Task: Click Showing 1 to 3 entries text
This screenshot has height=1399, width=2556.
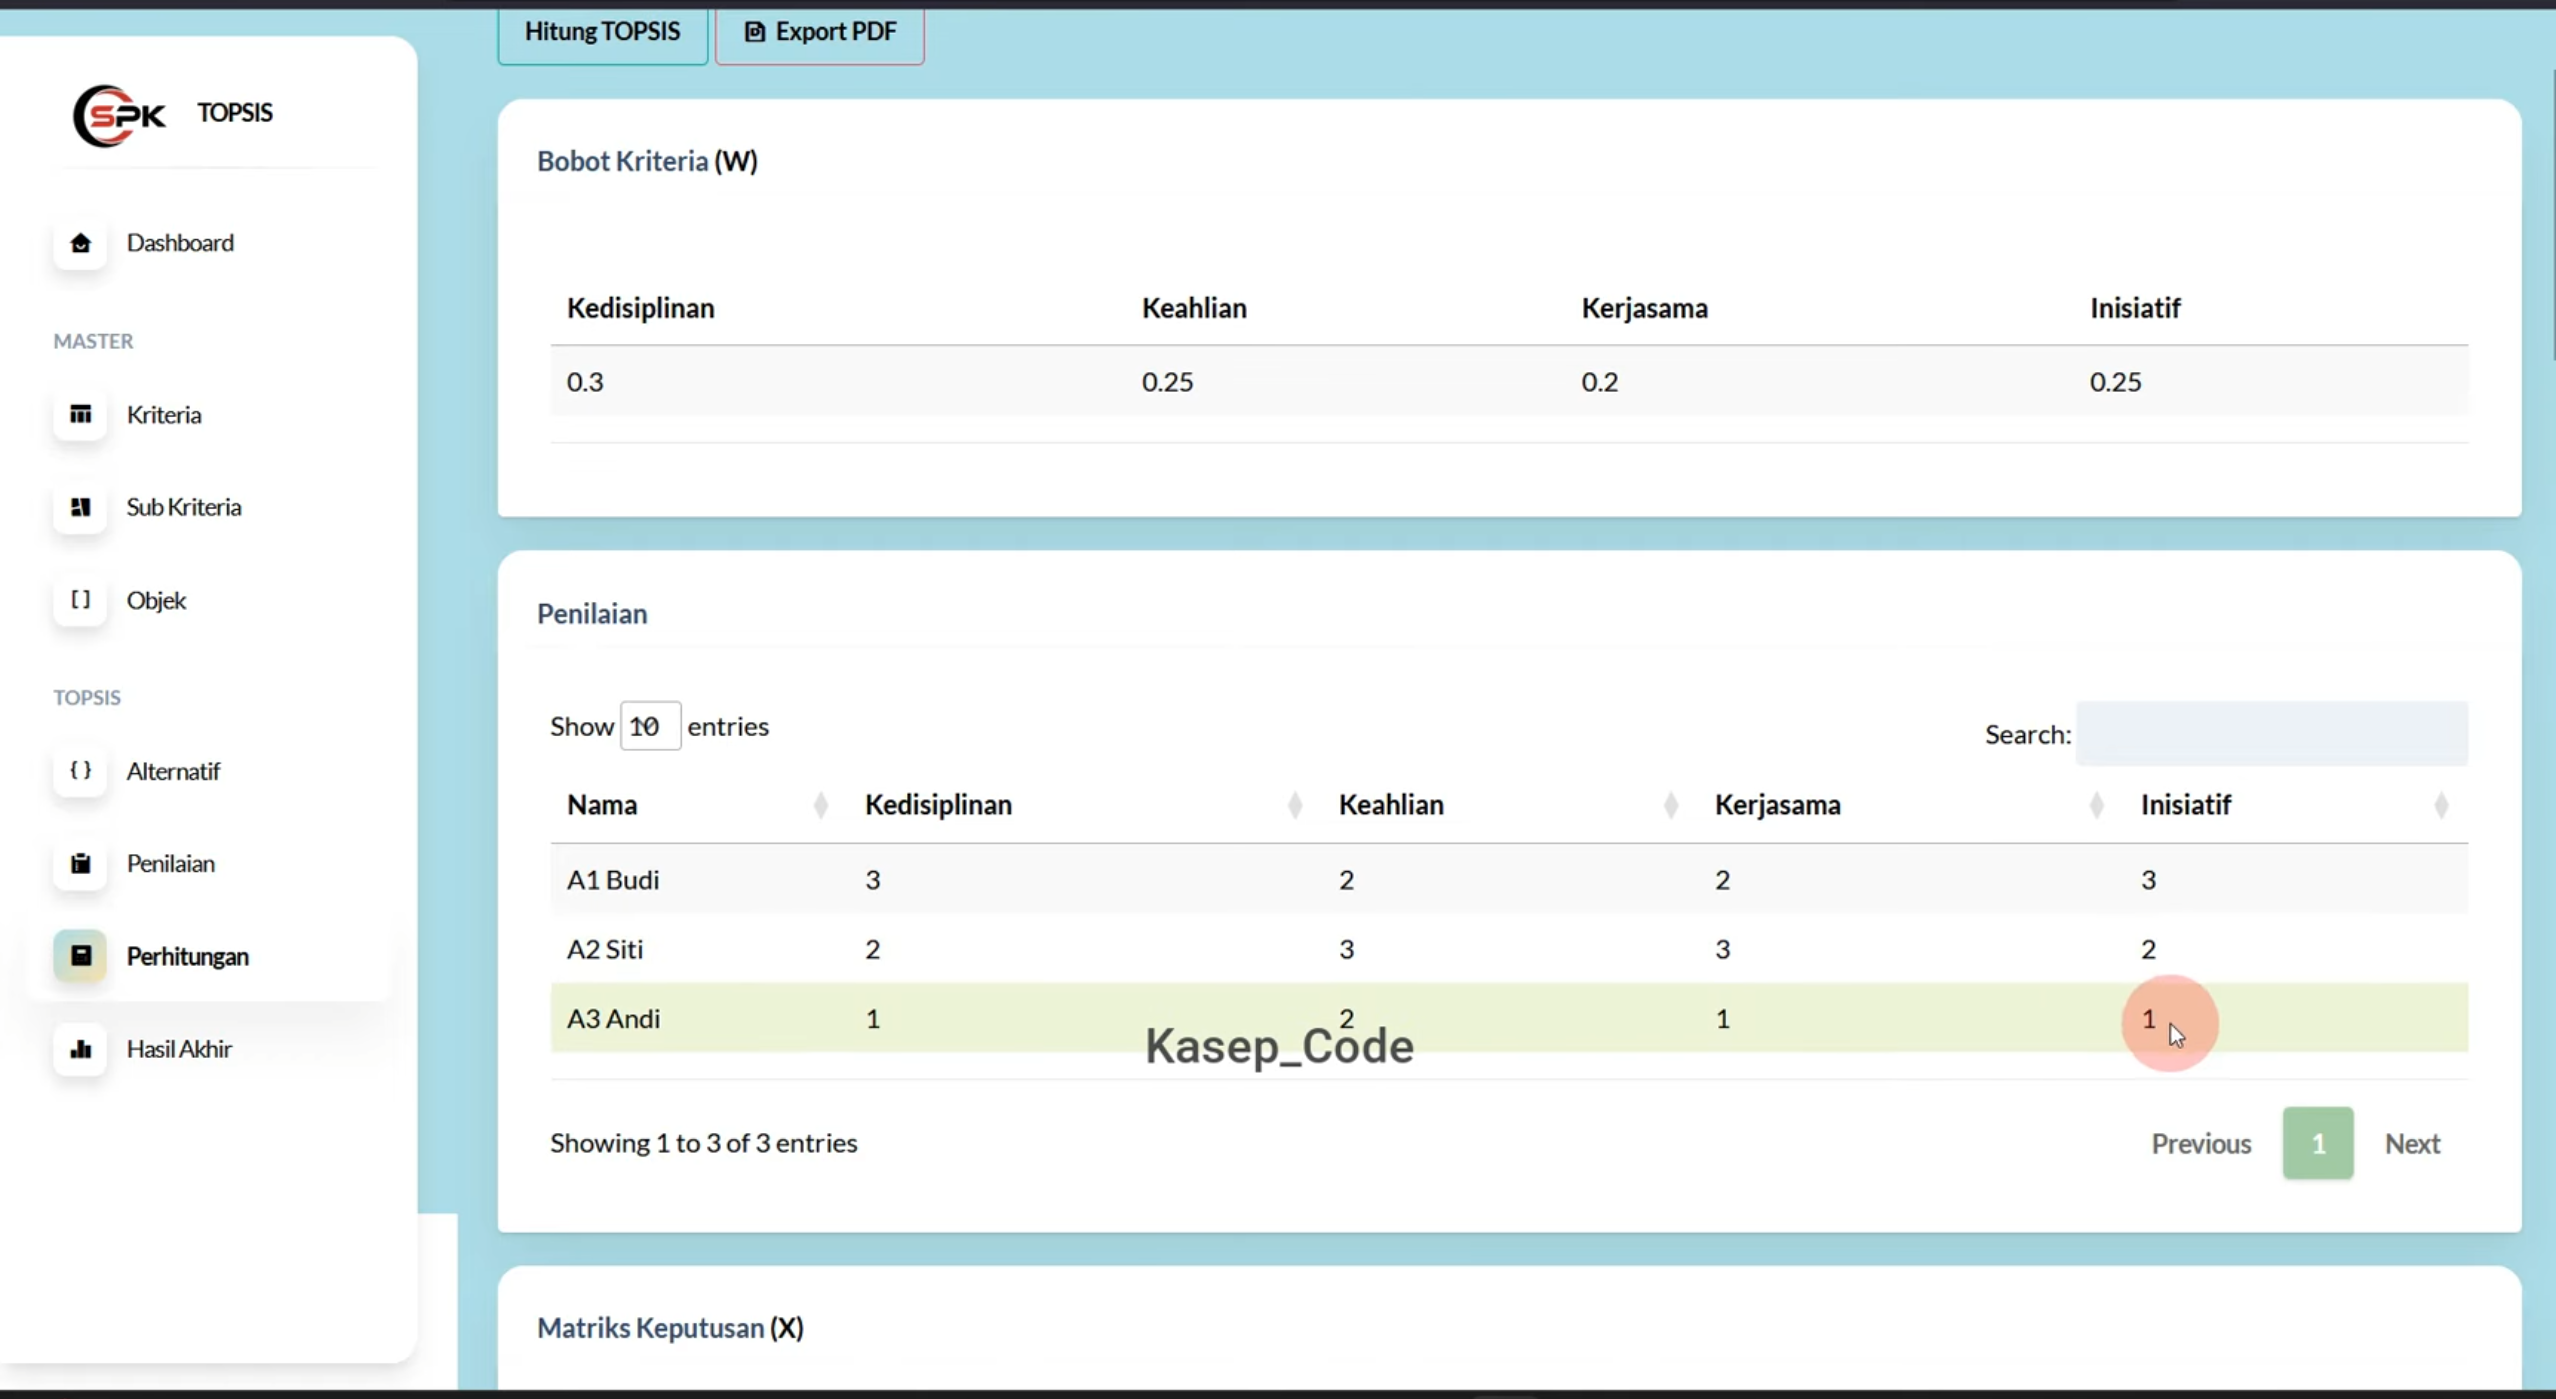Action: pyautogui.click(x=703, y=1143)
